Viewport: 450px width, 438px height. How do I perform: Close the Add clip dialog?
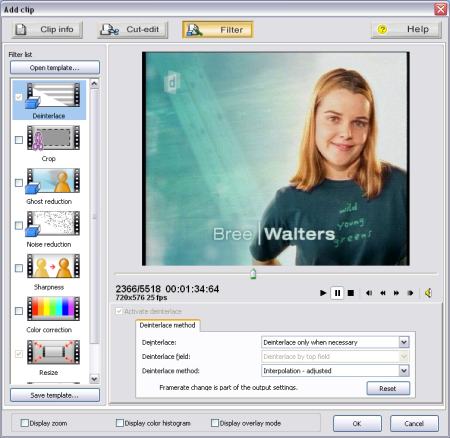click(x=440, y=9)
